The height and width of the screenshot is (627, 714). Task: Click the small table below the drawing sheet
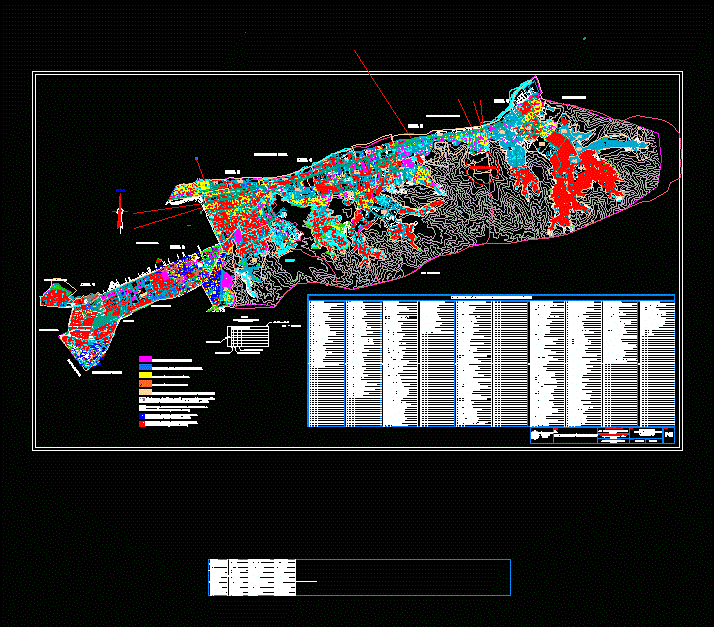point(359,578)
